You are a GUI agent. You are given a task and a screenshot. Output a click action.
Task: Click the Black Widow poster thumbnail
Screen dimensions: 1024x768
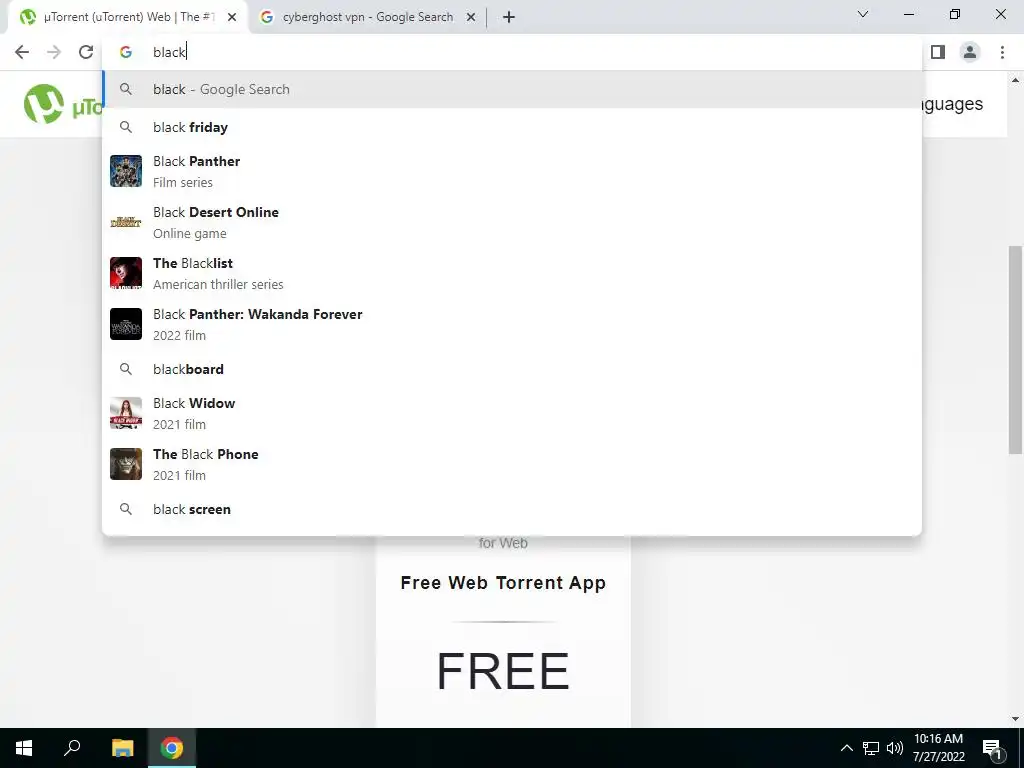tap(126, 413)
